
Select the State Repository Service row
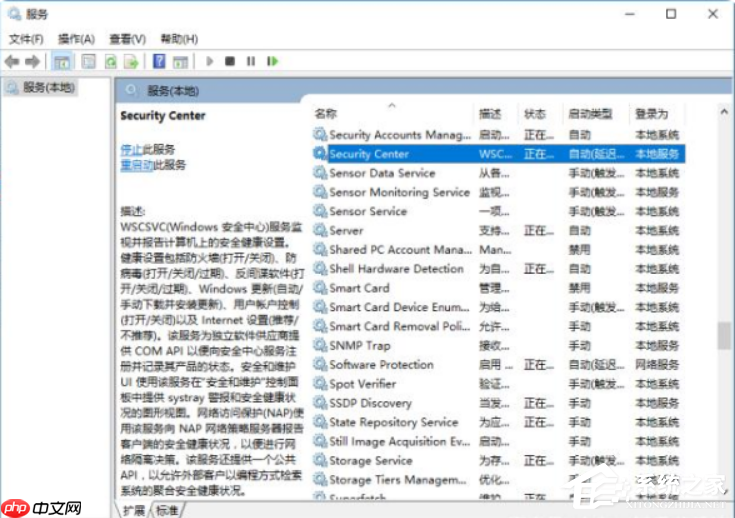[499, 422]
